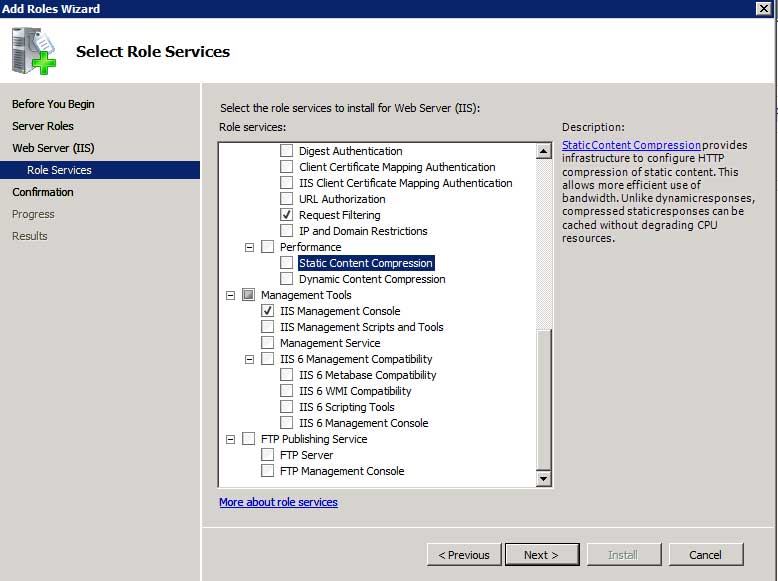Tick IIS 6 Metabase Compatibility checkbox

286,375
